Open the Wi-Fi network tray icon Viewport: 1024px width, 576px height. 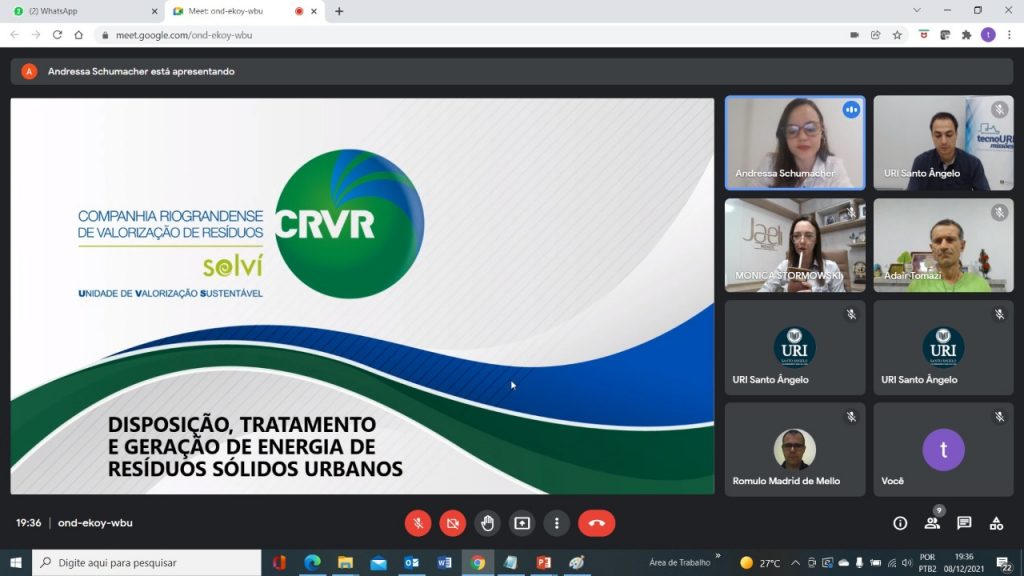pyautogui.click(x=891, y=562)
